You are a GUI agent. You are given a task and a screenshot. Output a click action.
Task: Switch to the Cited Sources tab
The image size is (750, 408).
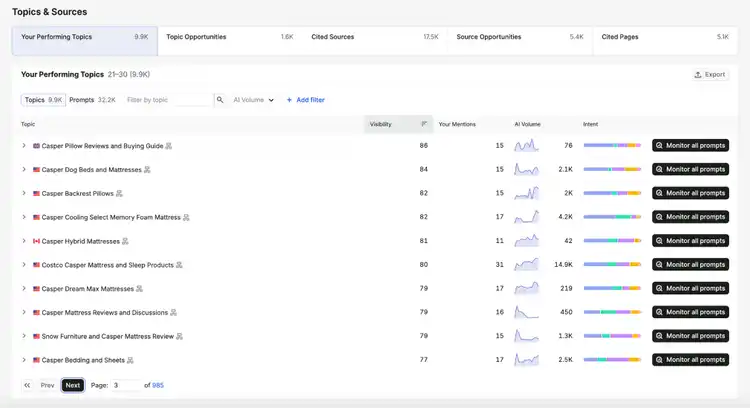(375, 41)
